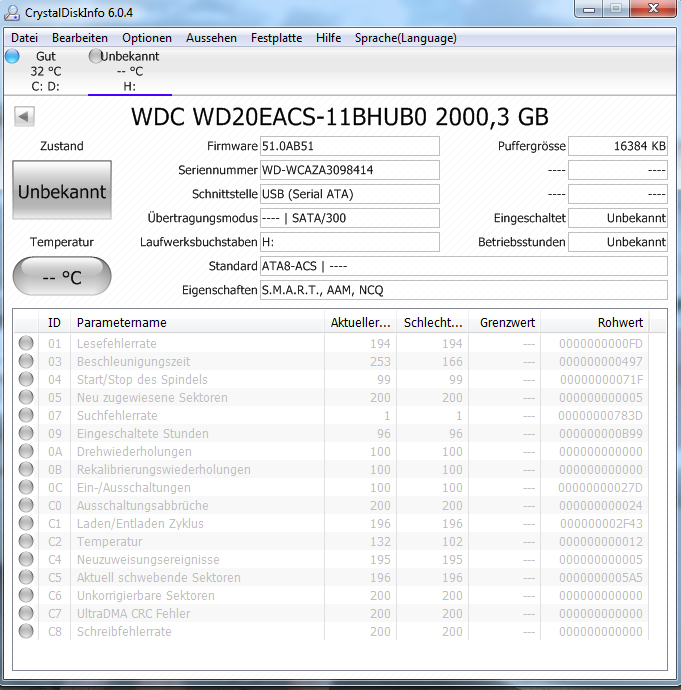Click the ID column header
This screenshot has height=690, width=681.
coord(54,323)
